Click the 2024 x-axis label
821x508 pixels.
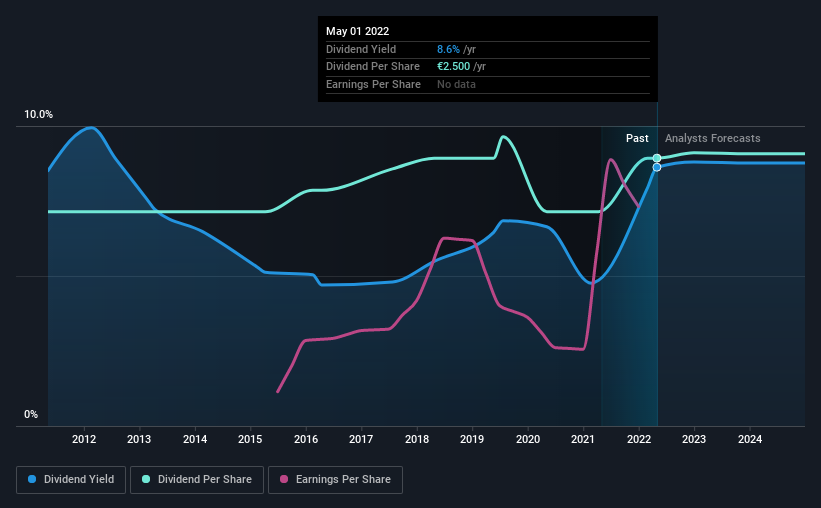750,439
